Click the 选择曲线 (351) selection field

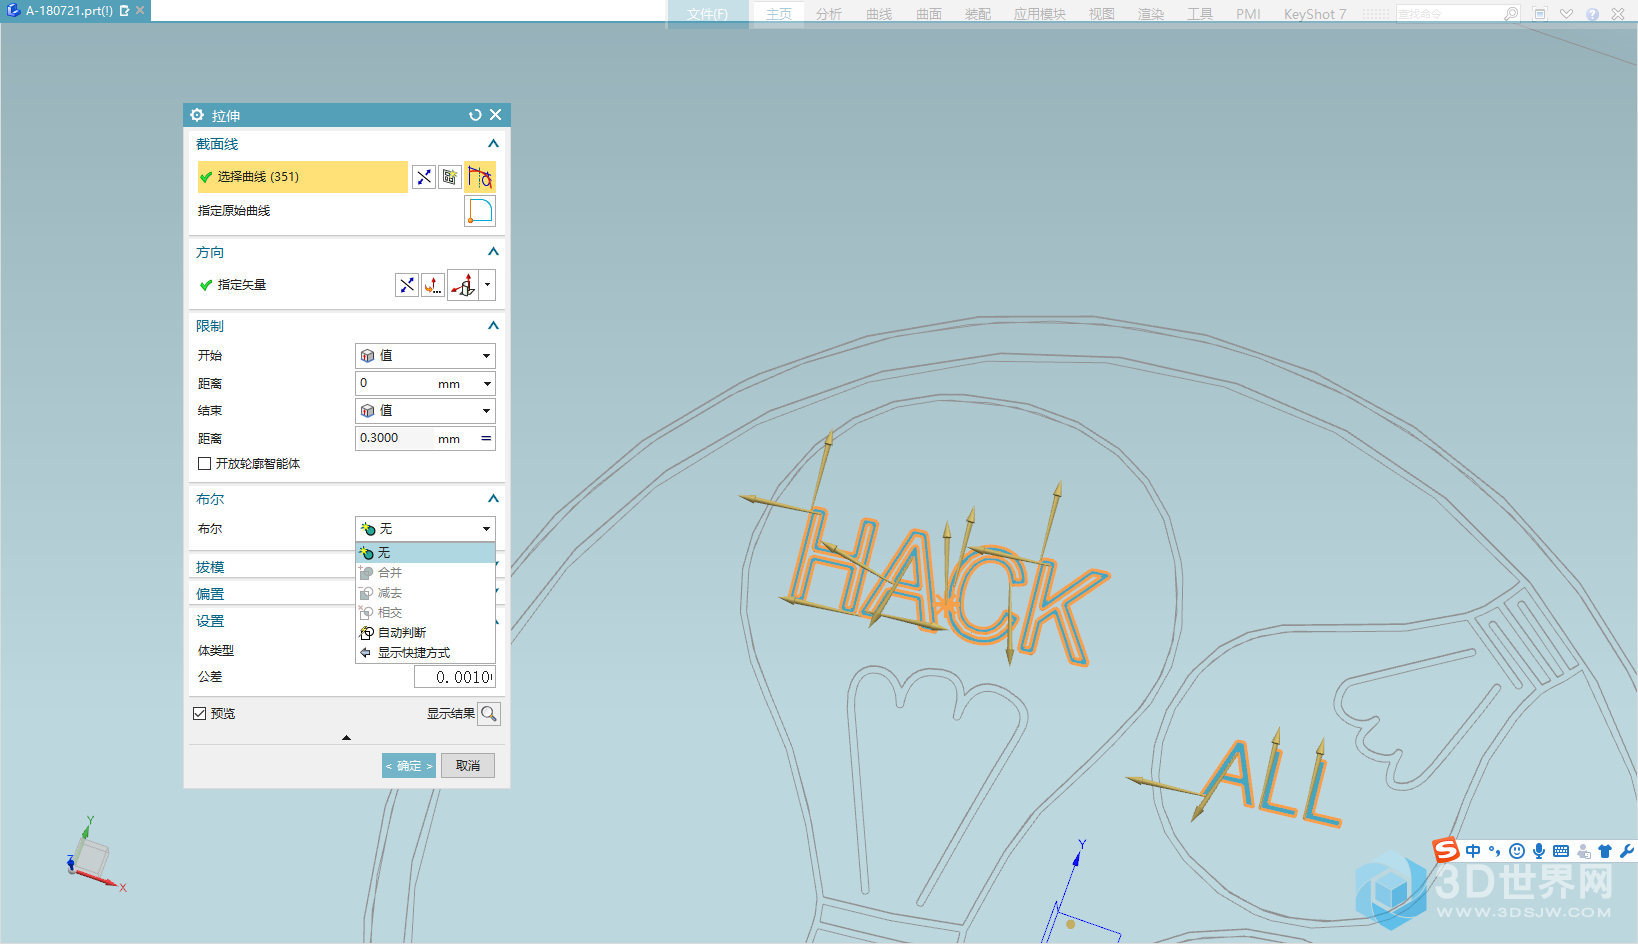tap(302, 177)
